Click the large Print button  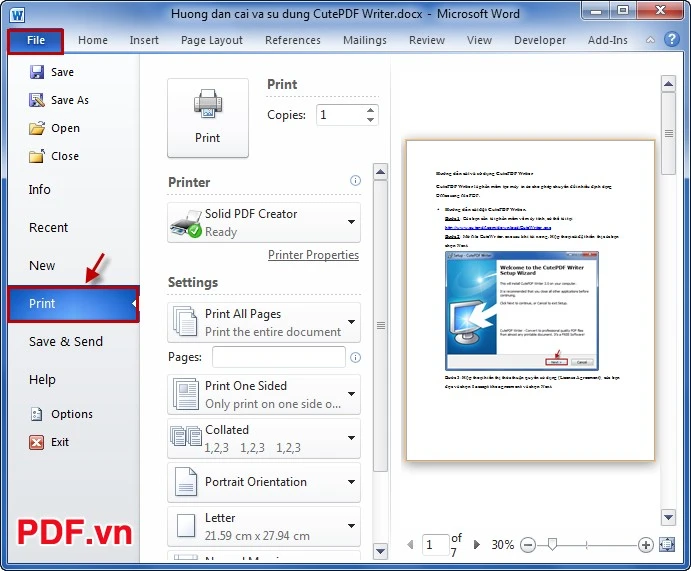[208, 118]
